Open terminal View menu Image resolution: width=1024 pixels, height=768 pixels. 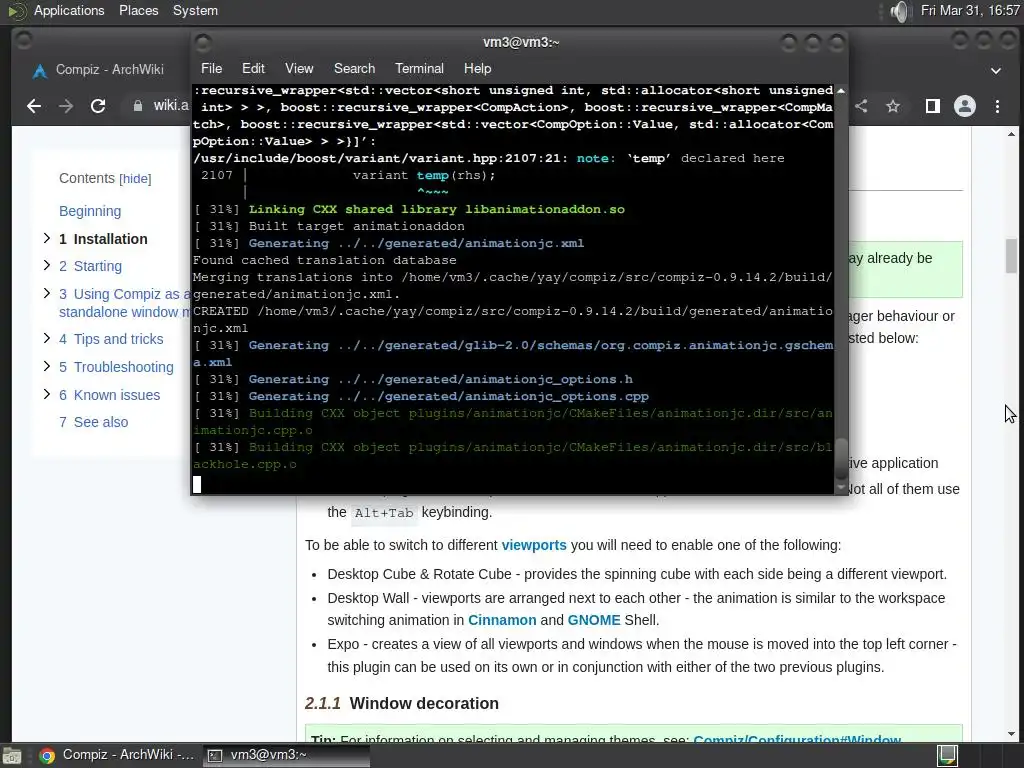pyautogui.click(x=299, y=69)
